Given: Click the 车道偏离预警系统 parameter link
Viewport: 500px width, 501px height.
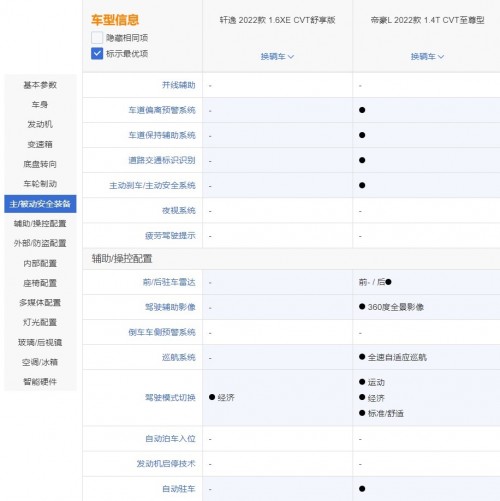Looking at the screenshot, I should pyautogui.click(x=162, y=110).
